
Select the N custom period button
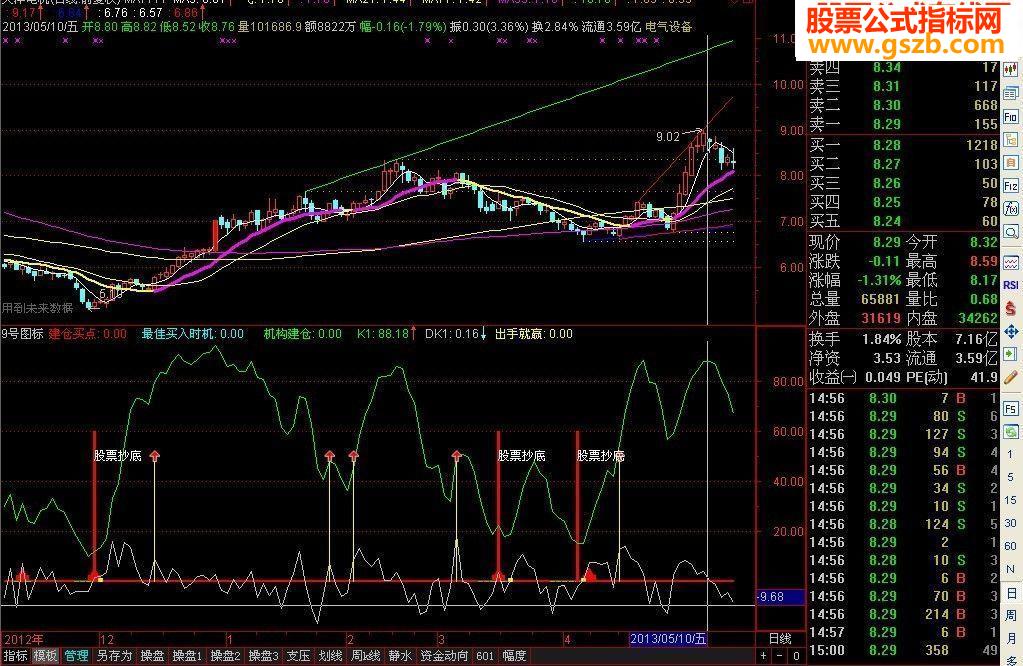(1011, 569)
